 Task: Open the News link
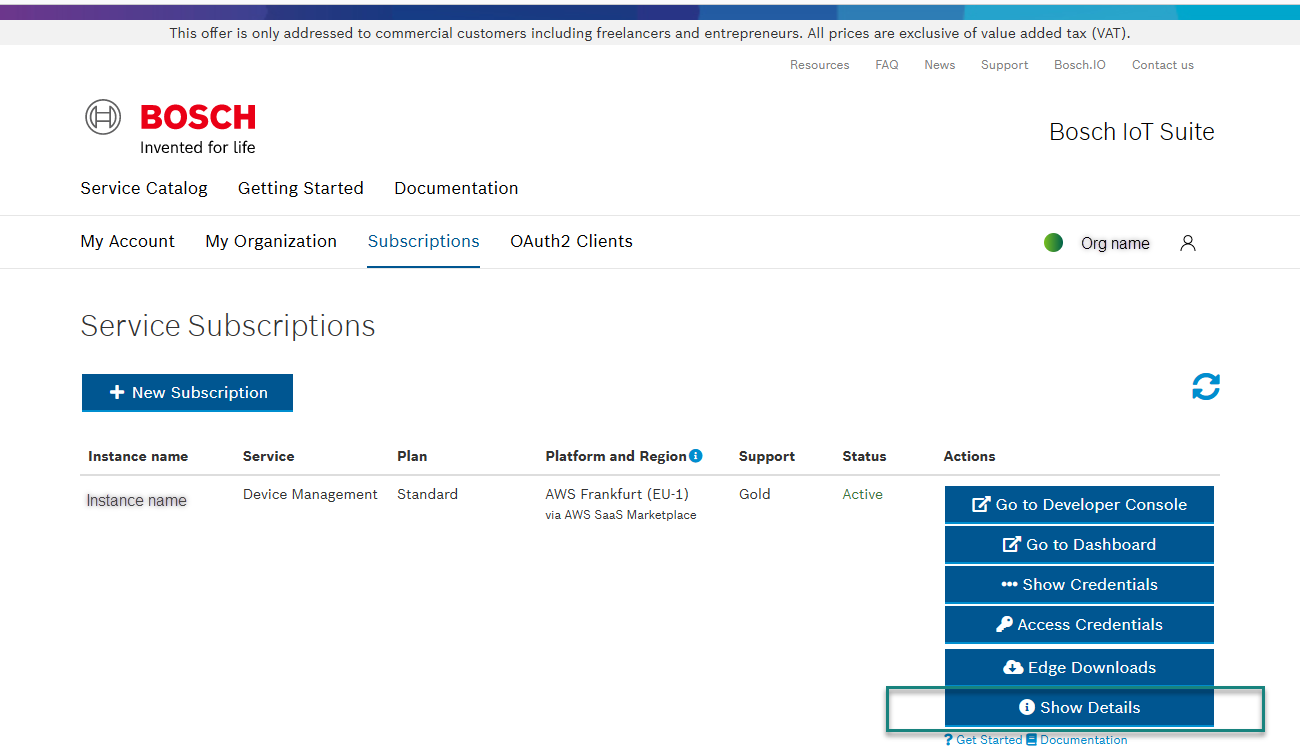939,65
